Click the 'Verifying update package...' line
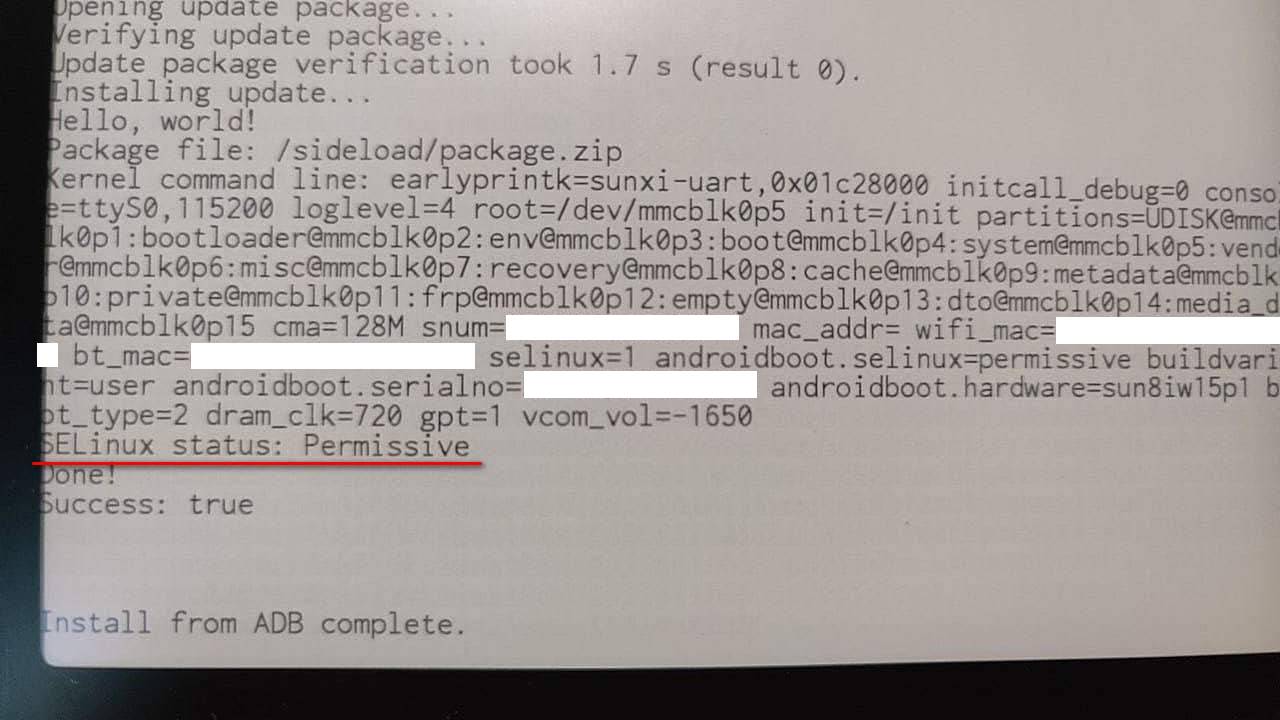The height and width of the screenshot is (720, 1280). (x=270, y=37)
